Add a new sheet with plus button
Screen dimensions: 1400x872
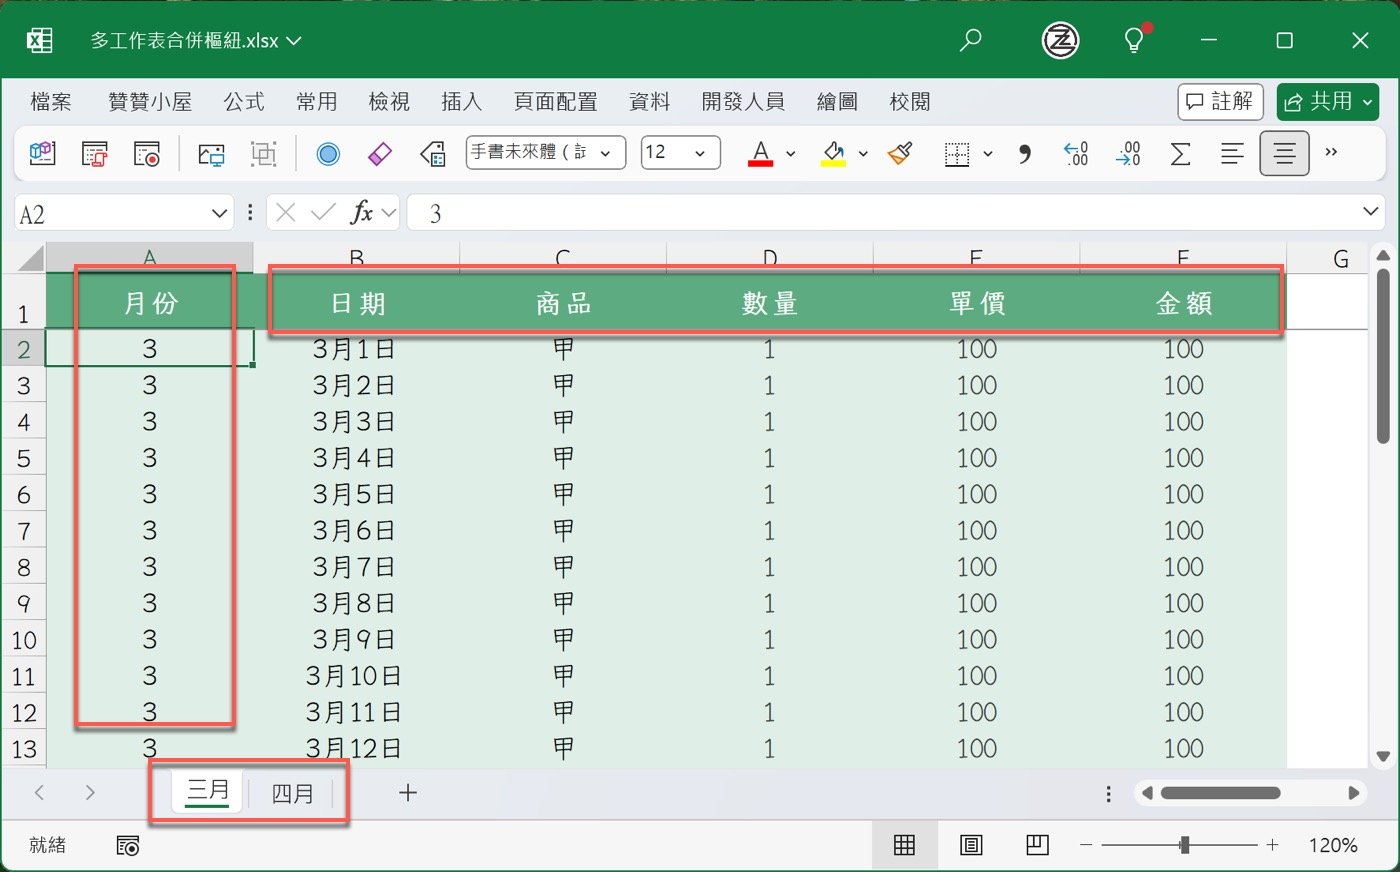[408, 793]
